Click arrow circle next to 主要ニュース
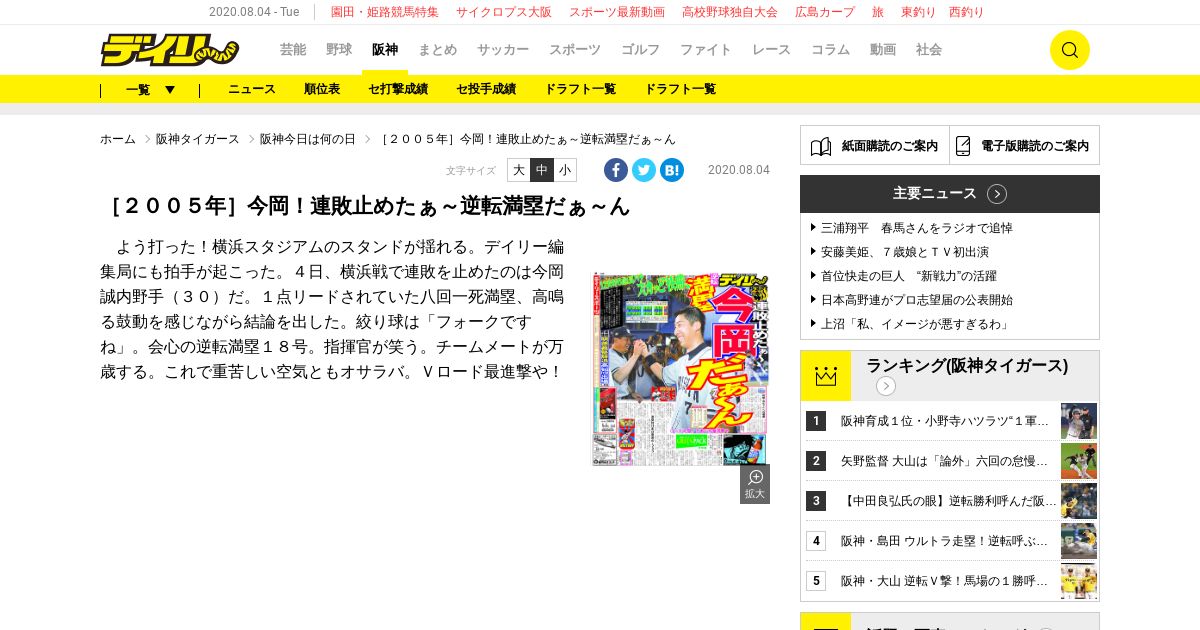The height and width of the screenshot is (630, 1200). tap(997, 194)
